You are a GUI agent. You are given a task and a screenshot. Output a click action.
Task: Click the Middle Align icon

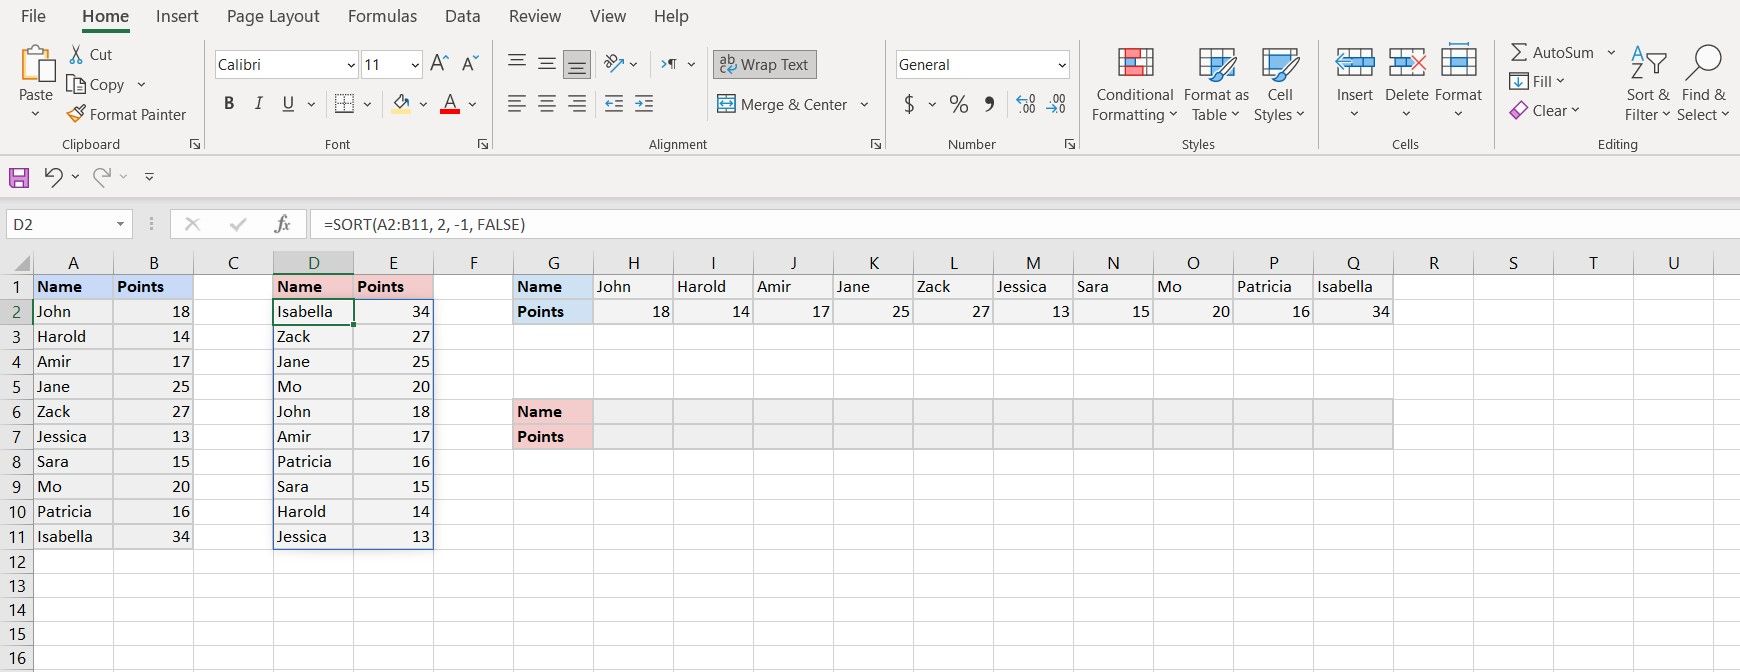[x=547, y=64]
